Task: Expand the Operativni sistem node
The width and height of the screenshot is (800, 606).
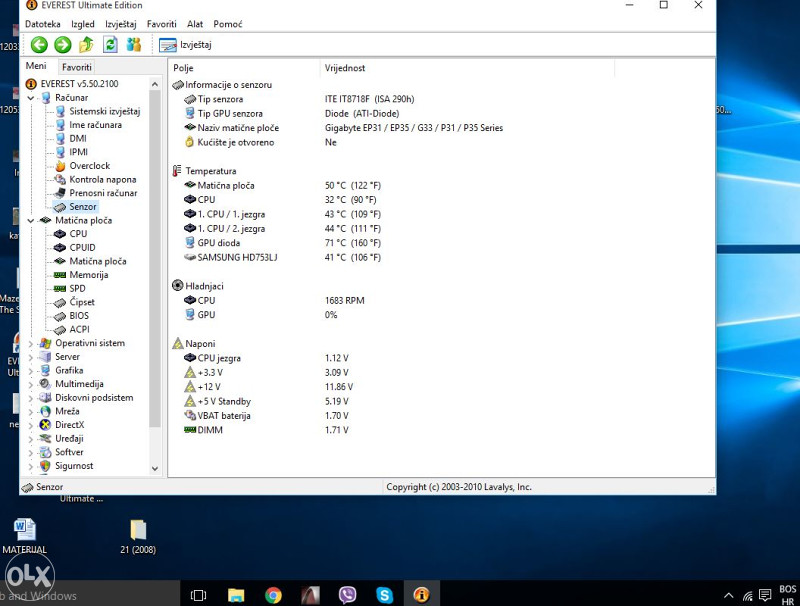Action: pos(31,344)
